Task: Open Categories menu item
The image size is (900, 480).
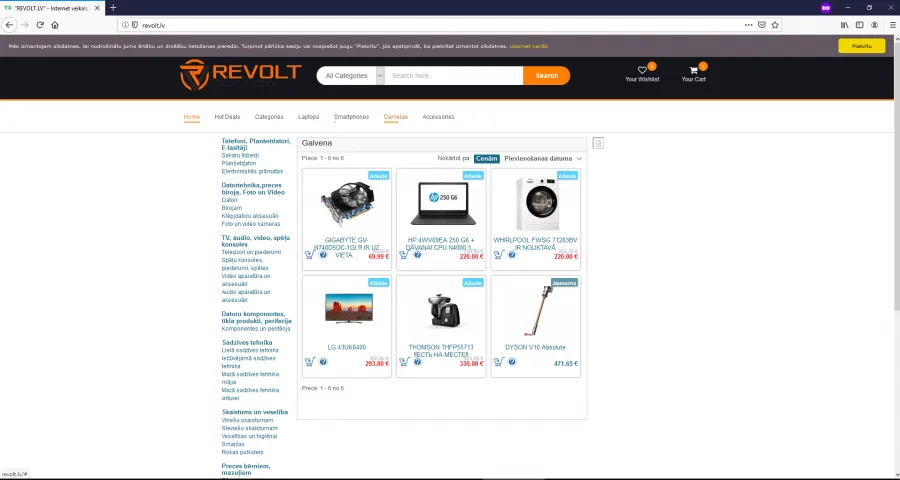Action: [269, 117]
